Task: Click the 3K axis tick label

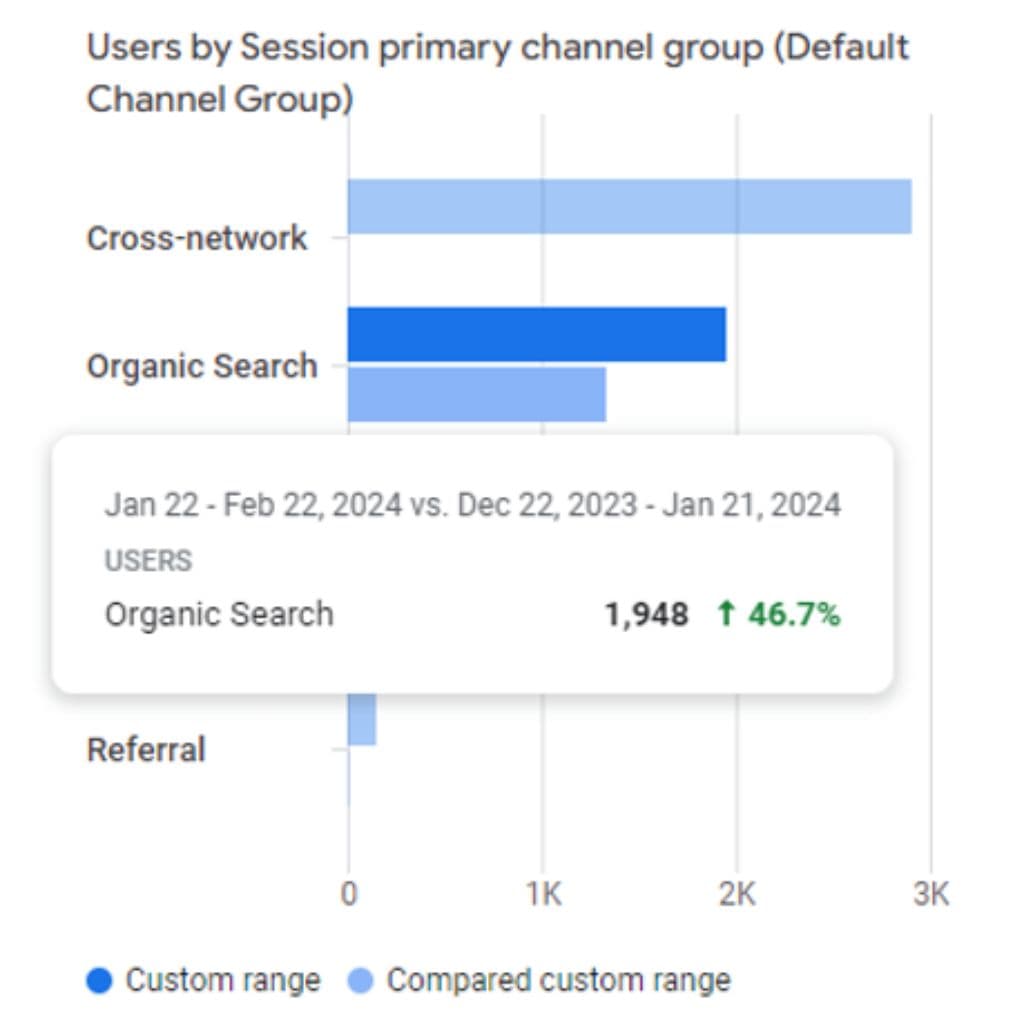Action: click(931, 893)
